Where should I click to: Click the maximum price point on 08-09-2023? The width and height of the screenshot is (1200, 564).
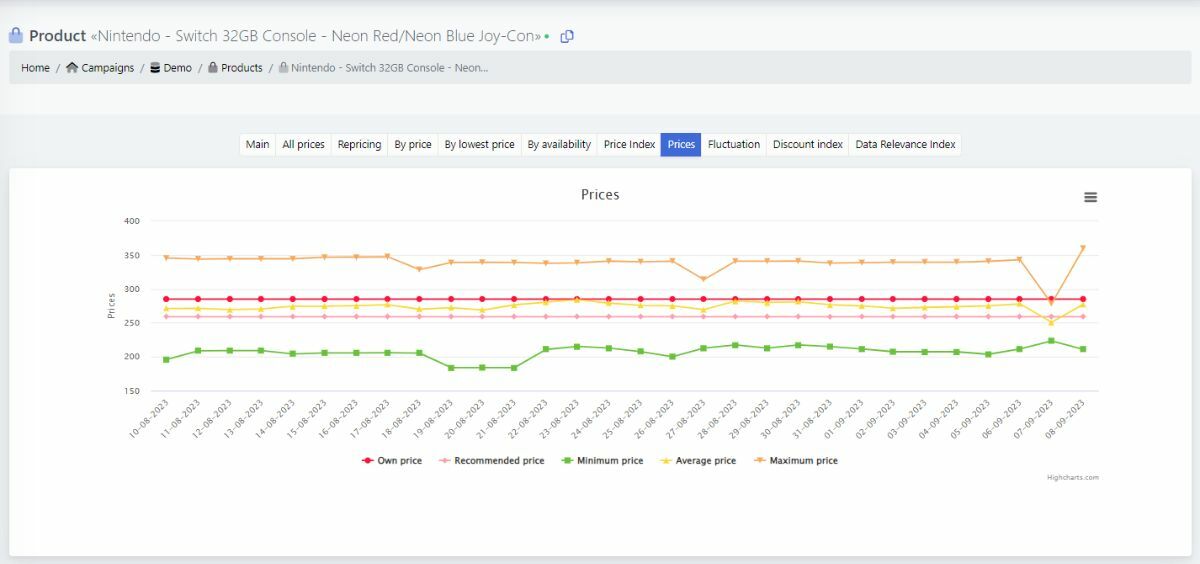1082,248
